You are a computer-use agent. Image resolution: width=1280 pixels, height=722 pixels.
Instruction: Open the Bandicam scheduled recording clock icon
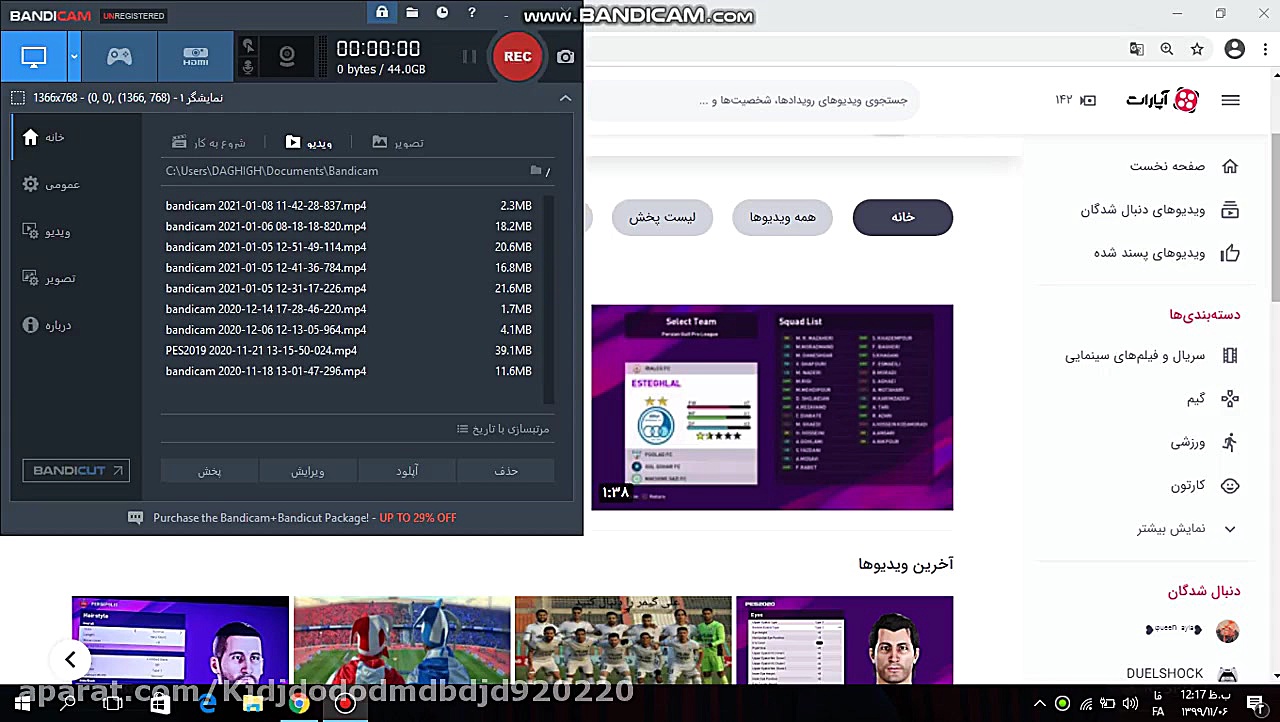pyautogui.click(x=442, y=13)
